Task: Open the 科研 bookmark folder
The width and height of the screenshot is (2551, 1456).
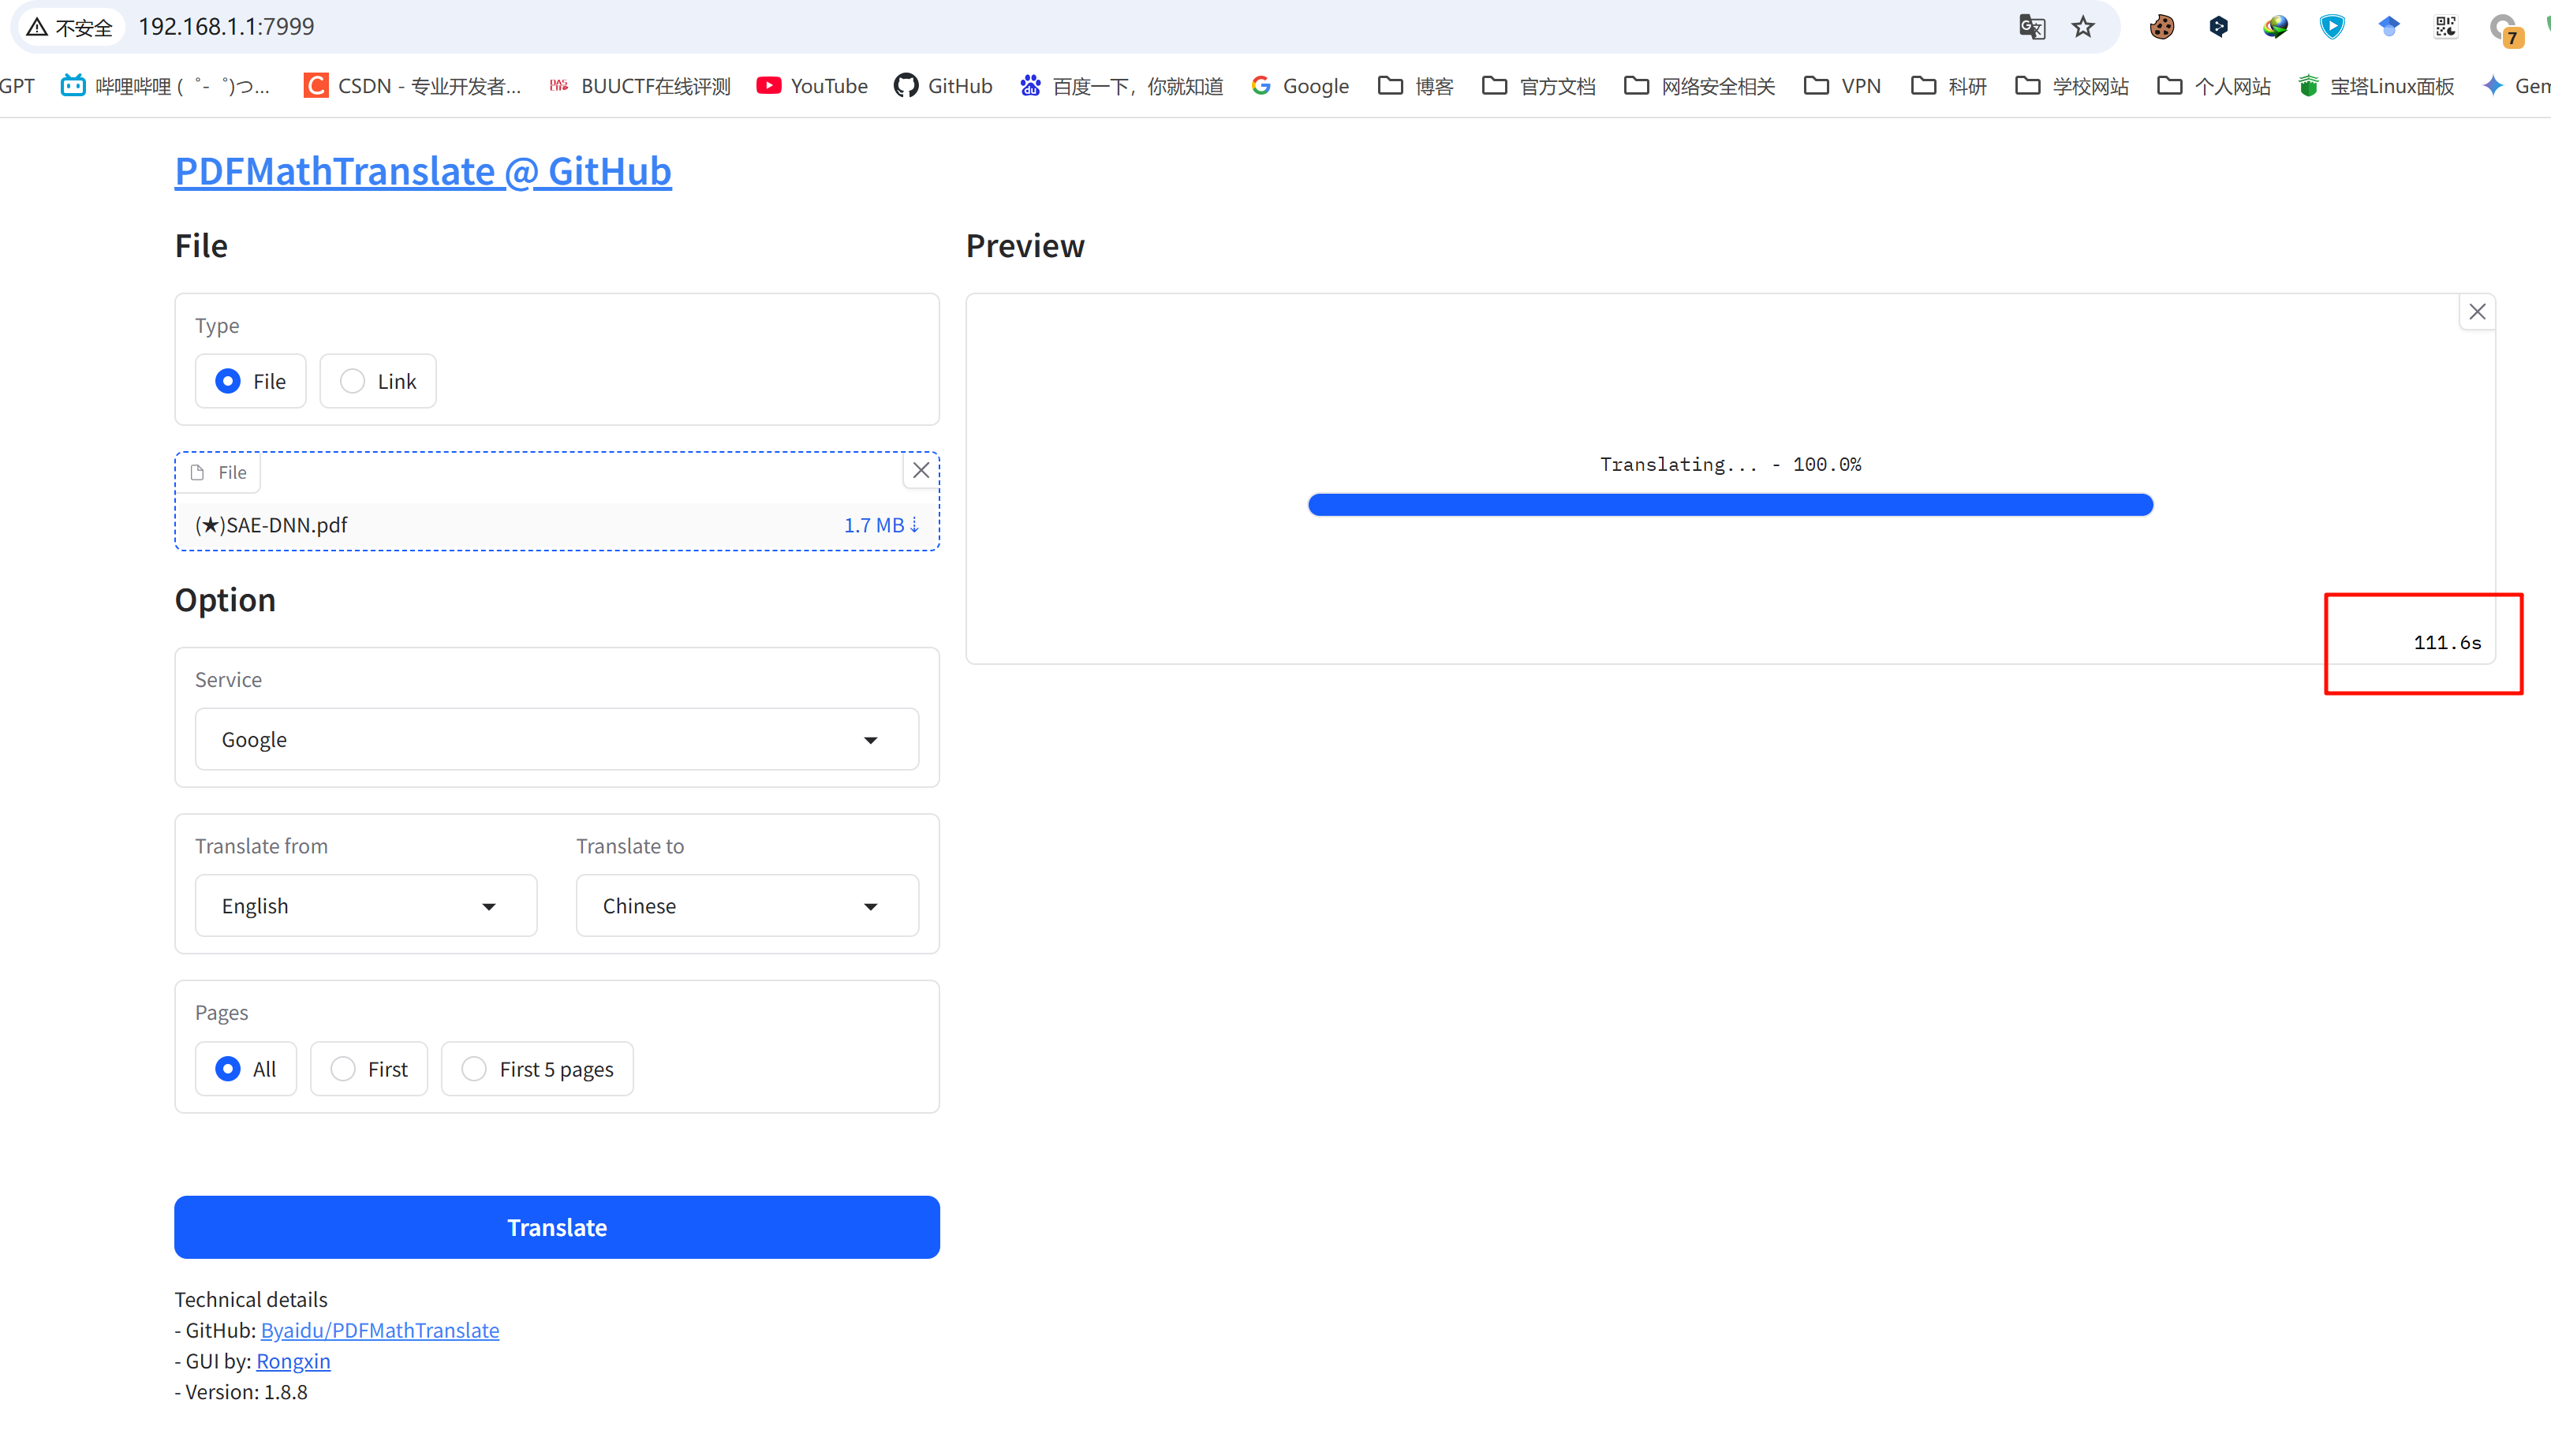Action: click(1948, 86)
